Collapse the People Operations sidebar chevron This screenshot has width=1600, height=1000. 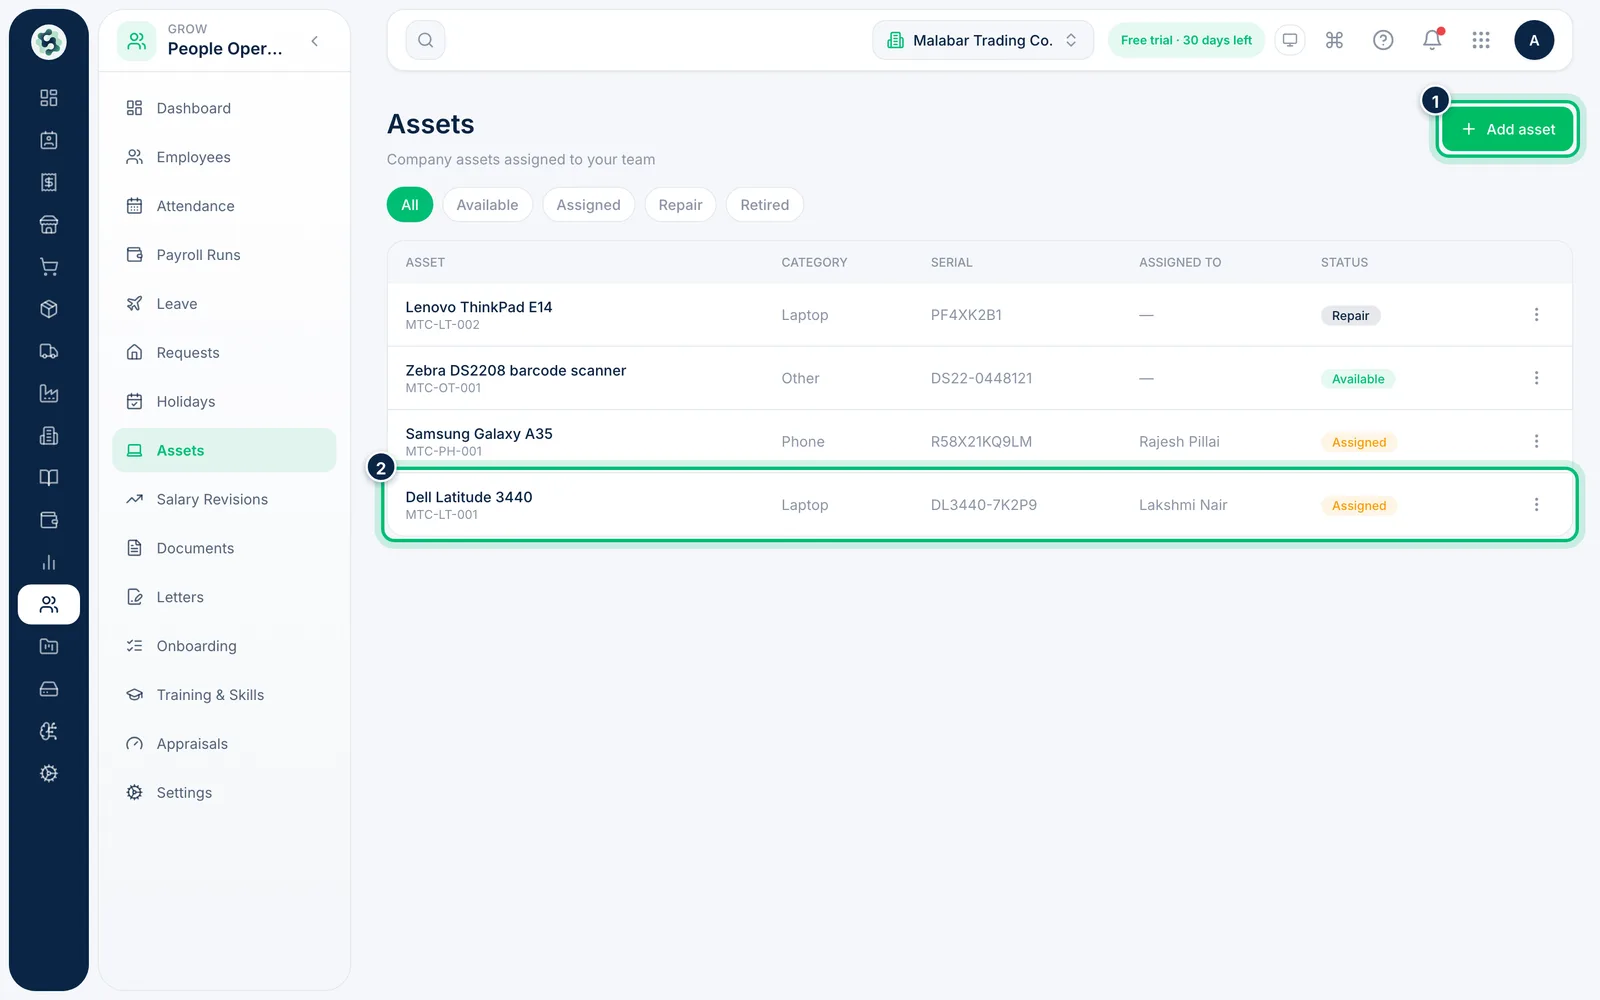pos(315,41)
